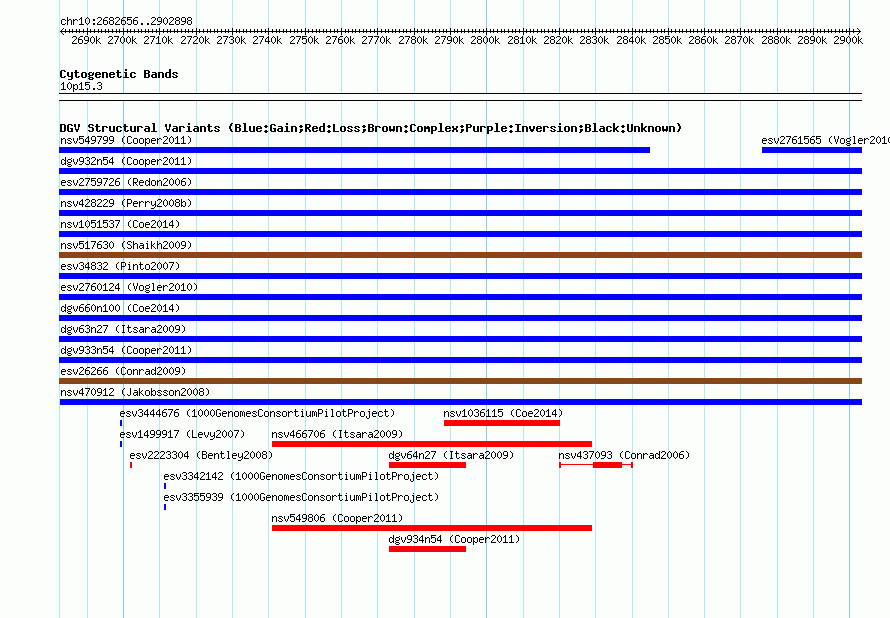Select the dgv934n54 red loss bar
Viewport: 890px width, 618px height.
tap(427, 549)
